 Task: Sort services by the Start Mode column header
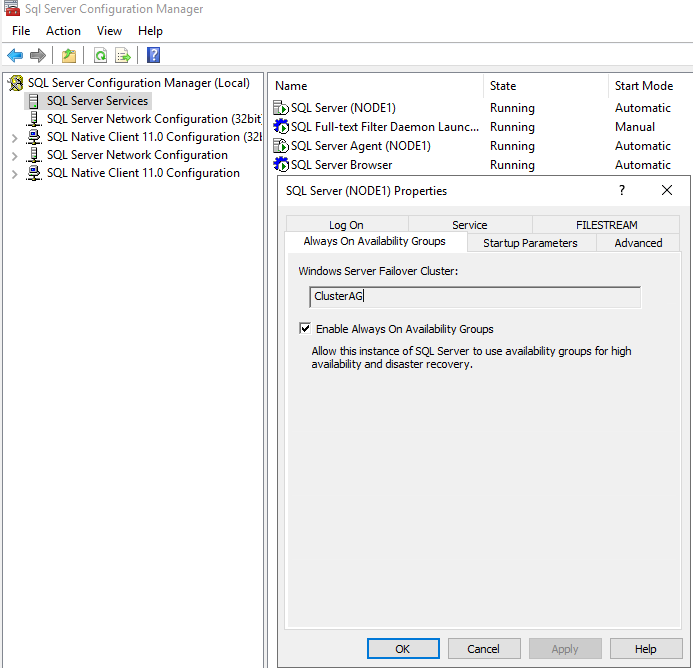pyautogui.click(x=651, y=86)
